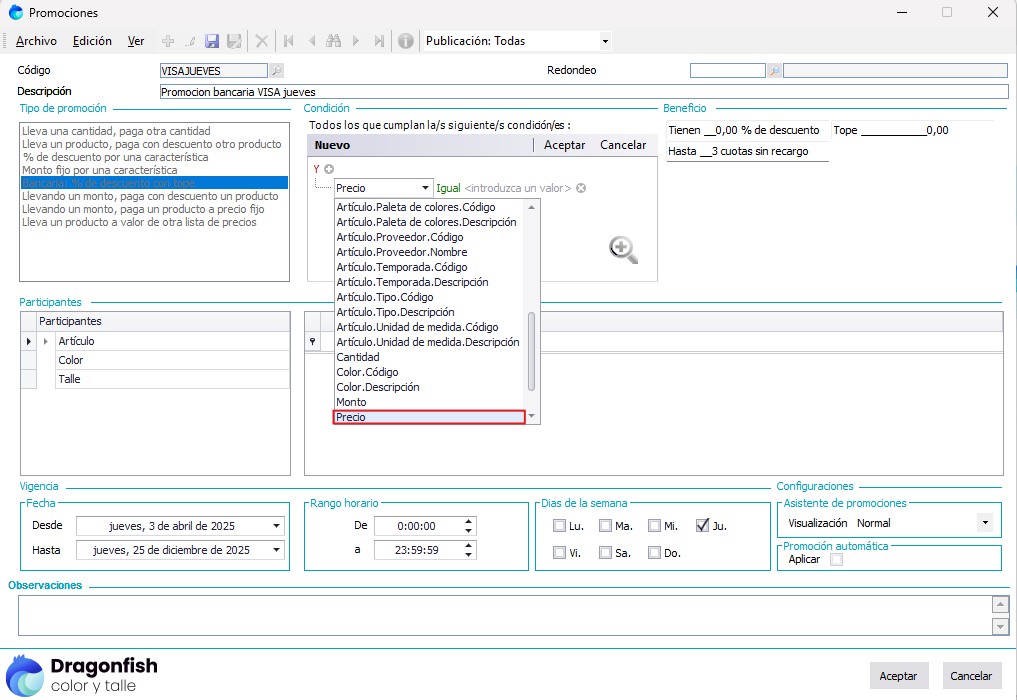1017x700 pixels.
Task: Click the condition field list scrollbar
Action: coord(532,350)
